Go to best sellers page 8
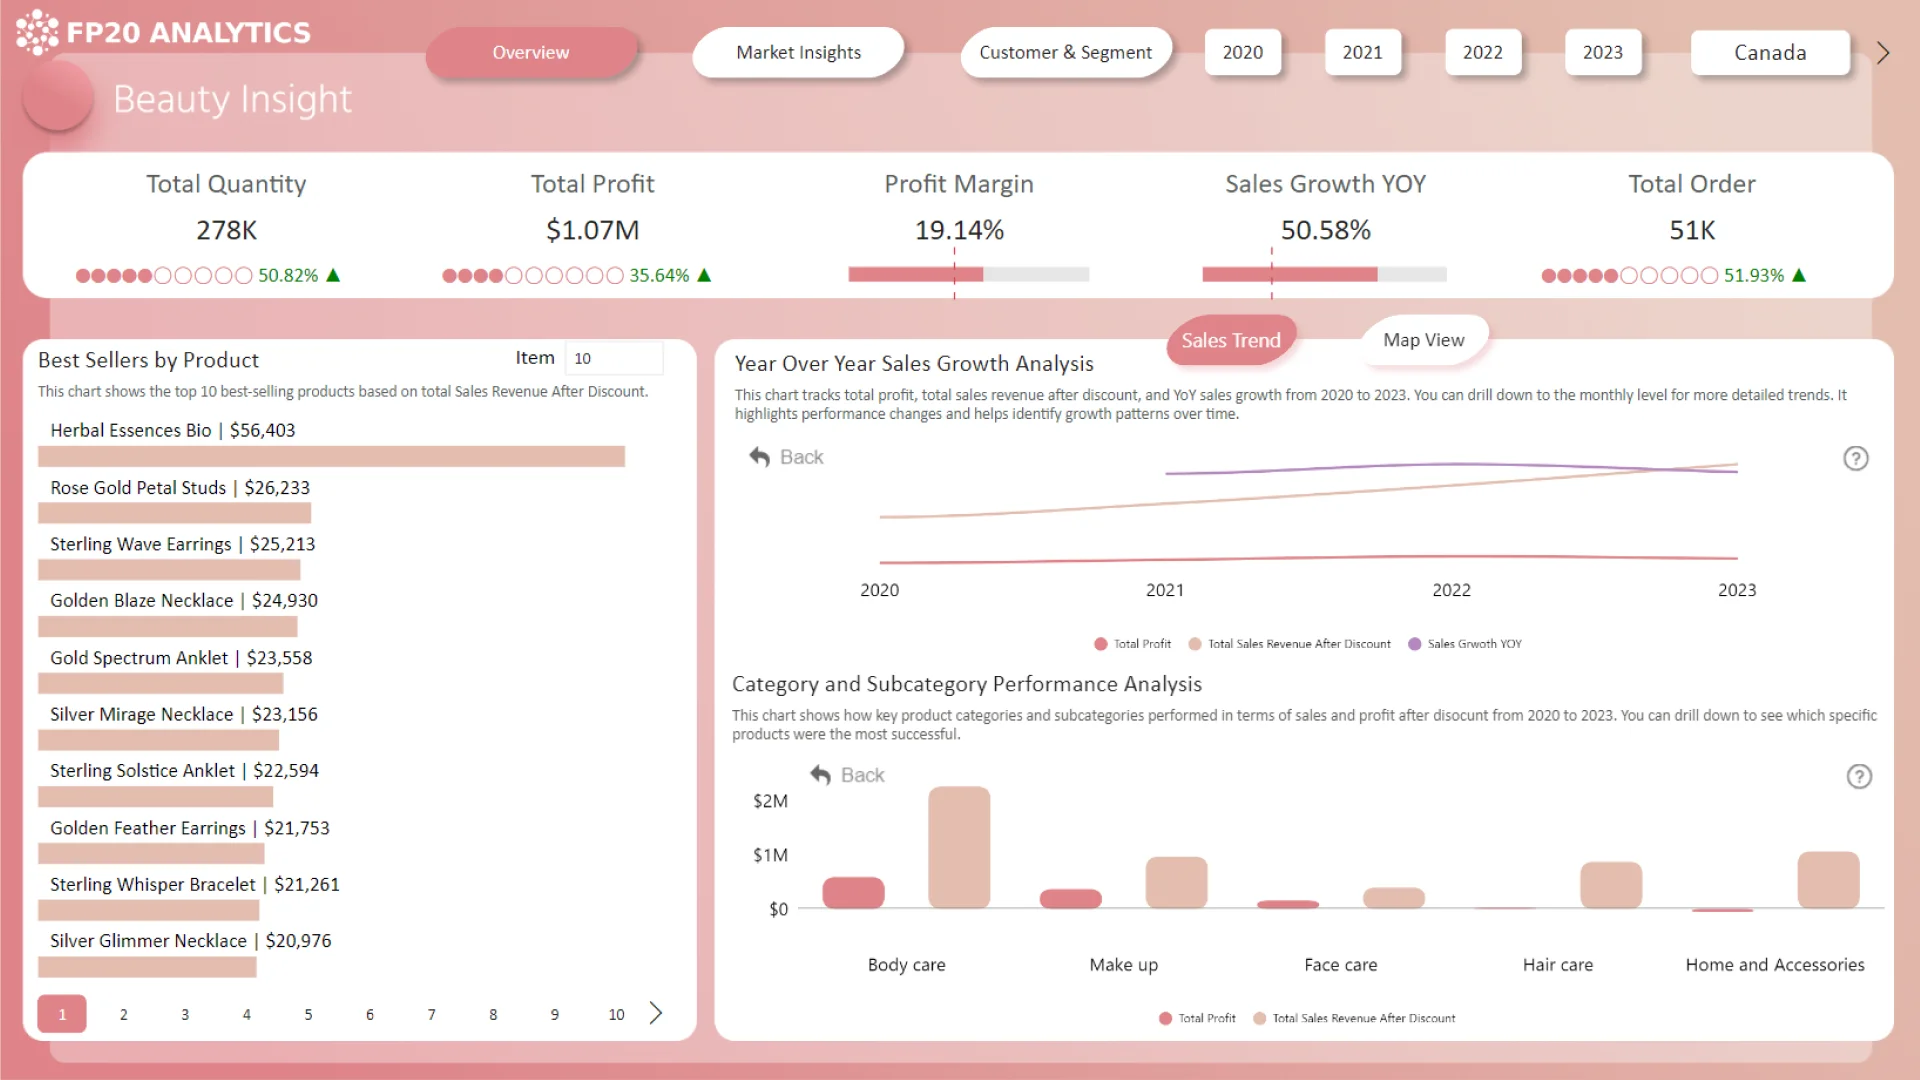Viewport: 1920px width, 1080px height. 493,1014
